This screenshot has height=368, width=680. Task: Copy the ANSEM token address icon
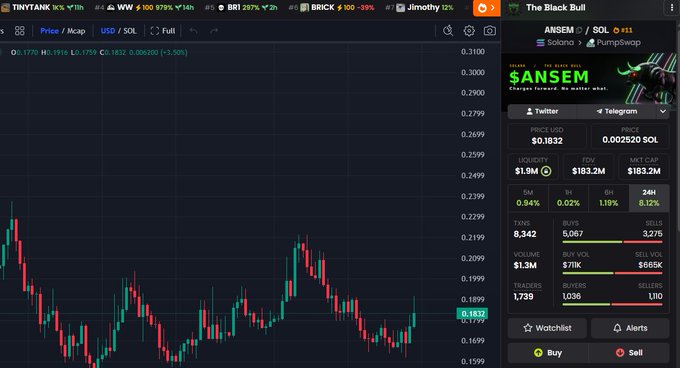point(579,30)
